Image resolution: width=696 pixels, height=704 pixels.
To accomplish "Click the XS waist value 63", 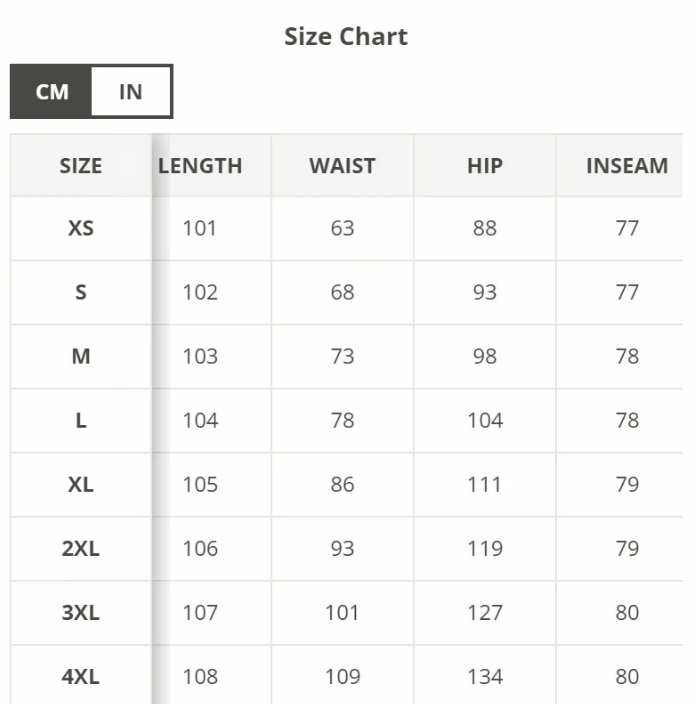I will (x=342, y=228).
